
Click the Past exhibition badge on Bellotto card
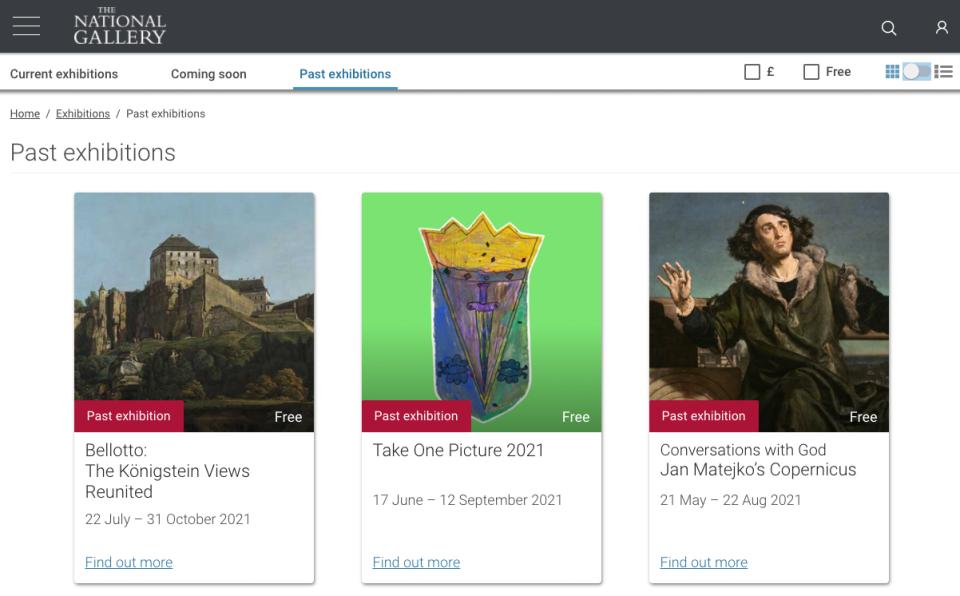(129, 416)
